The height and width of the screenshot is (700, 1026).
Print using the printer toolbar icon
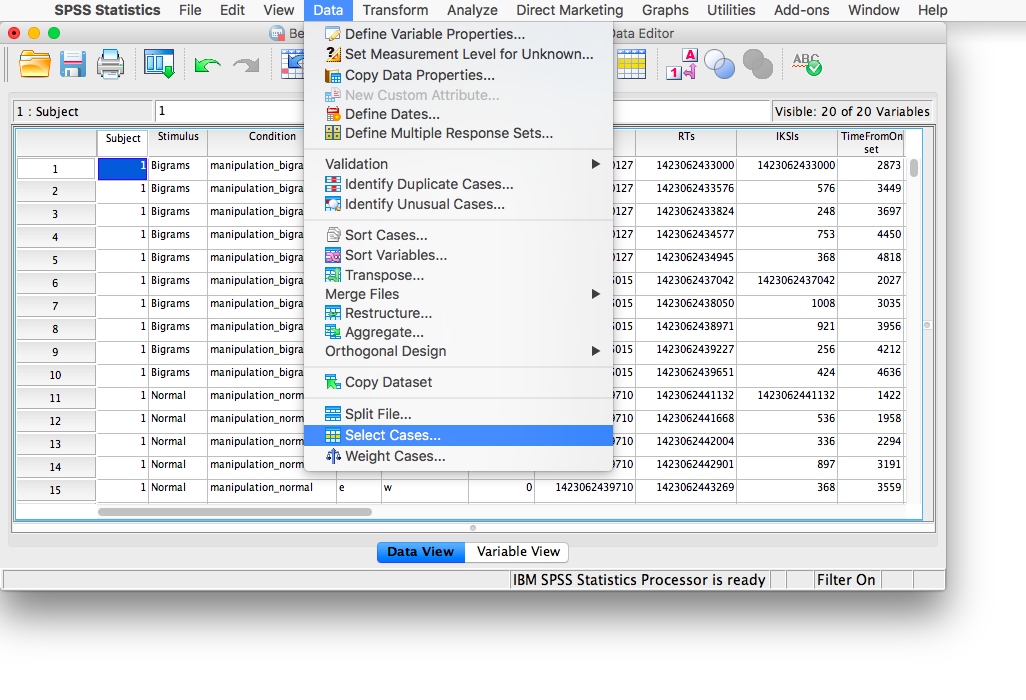pyautogui.click(x=110, y=64)
